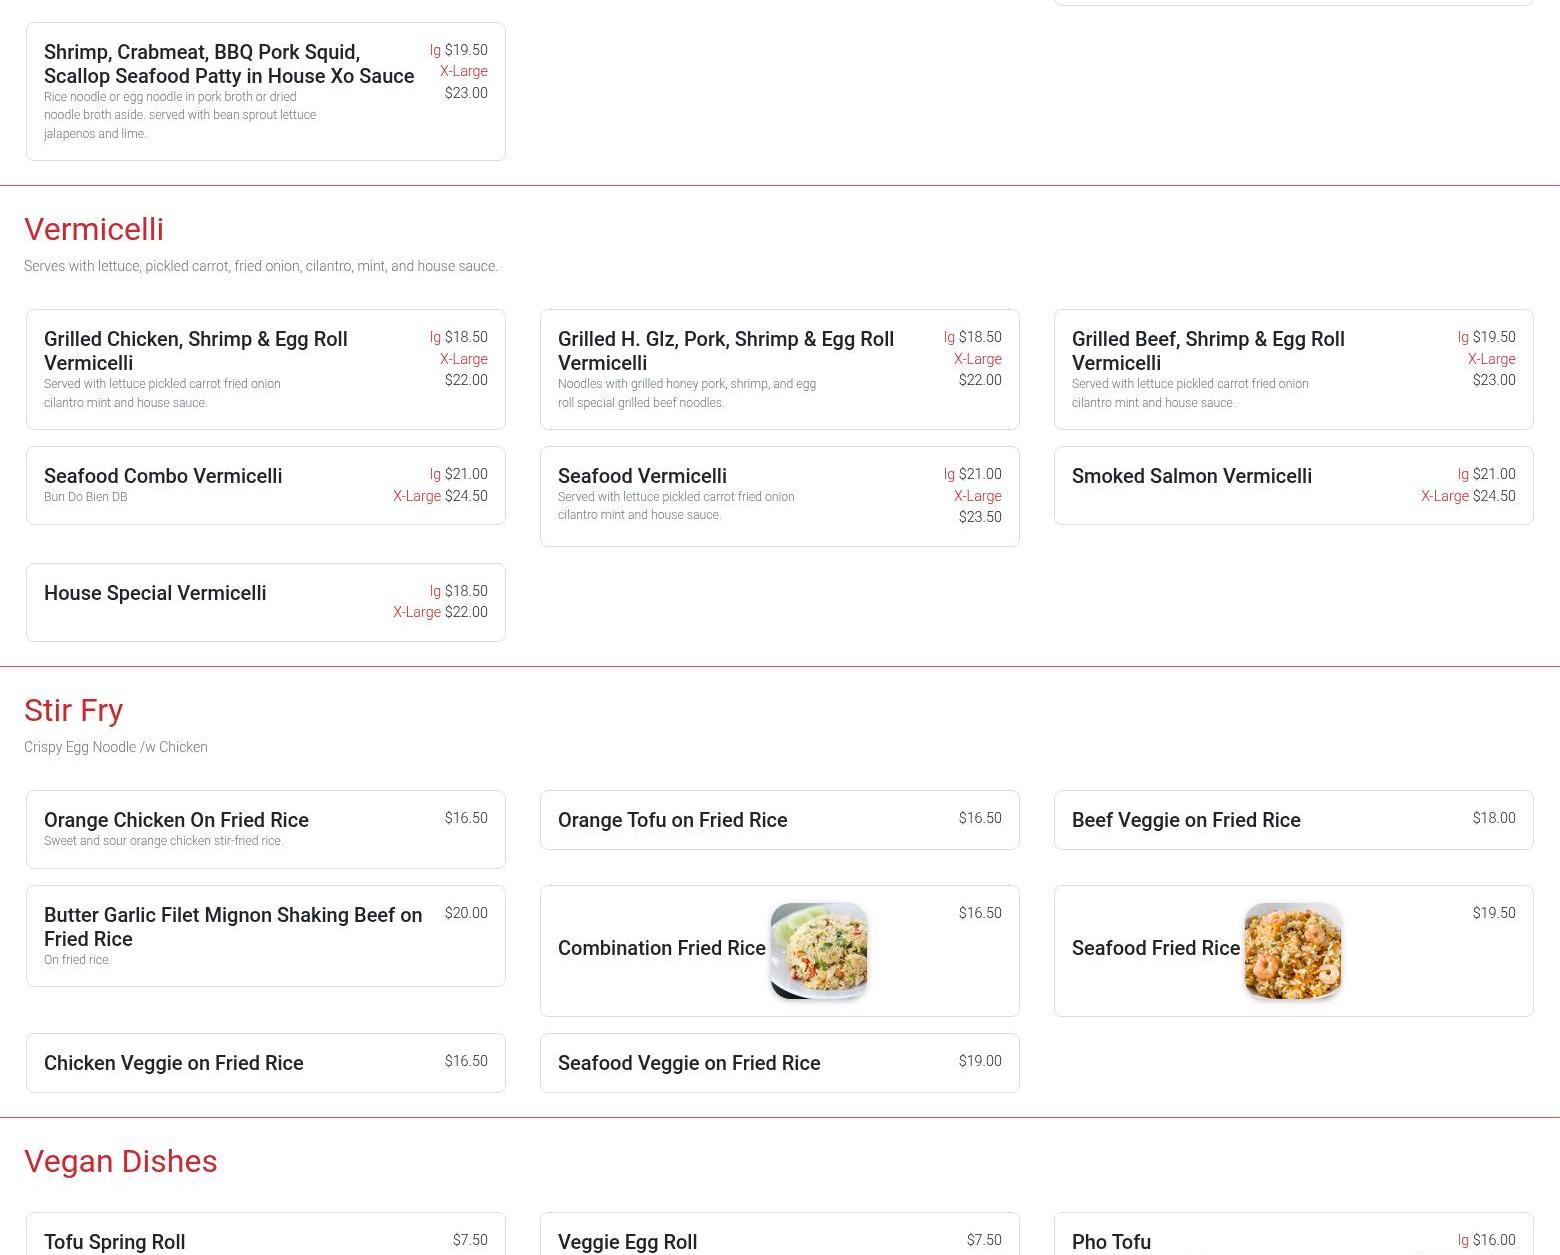Click the lg $19.50 price of Grilled Beef Vermicelli
Viewport: 1560px width, 1255px height.
tap(1487, 337)
